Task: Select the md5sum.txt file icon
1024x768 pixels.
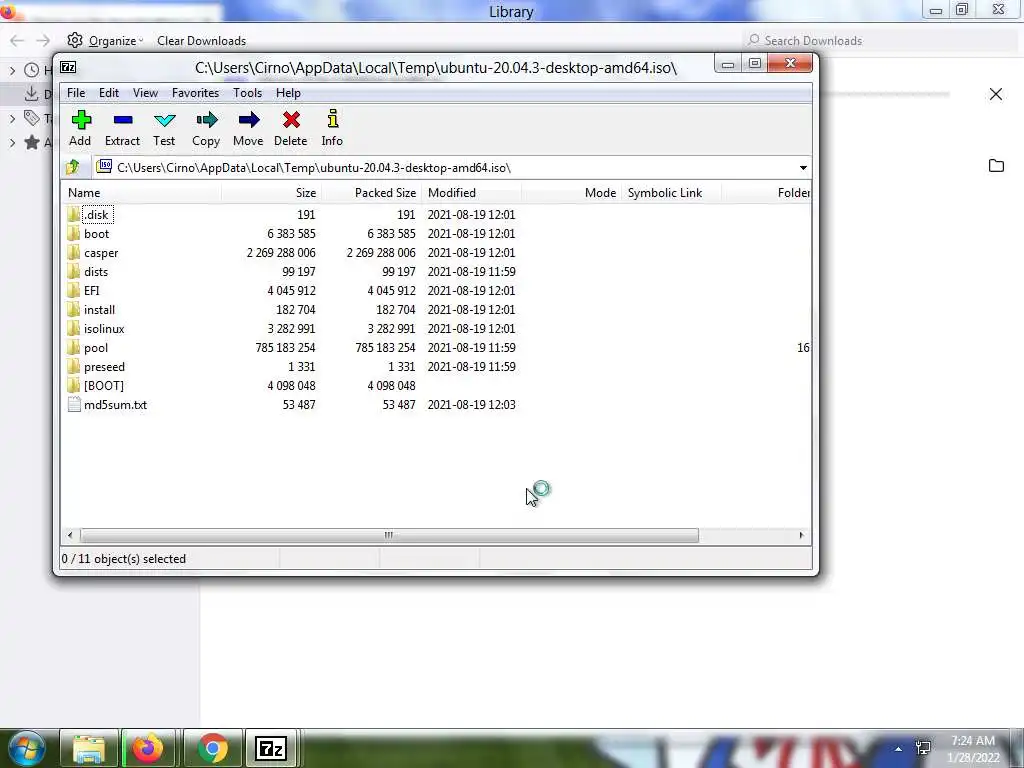Action: [x=74, y=404]
